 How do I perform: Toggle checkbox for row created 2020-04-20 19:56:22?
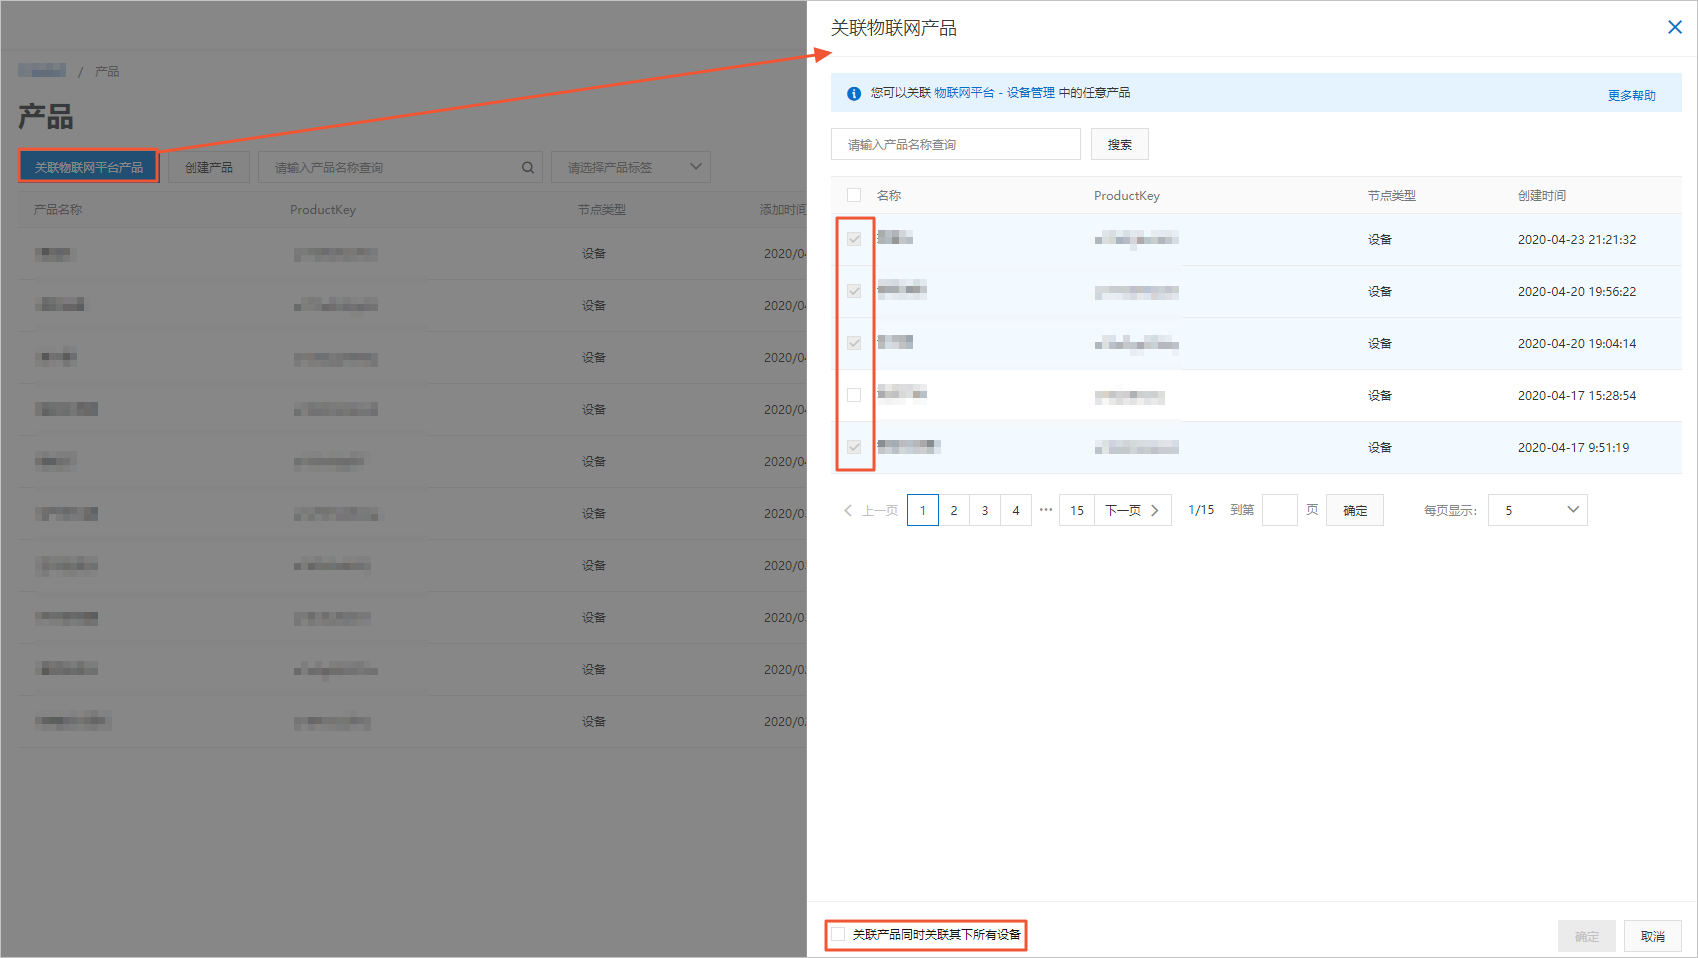point(854,291)
